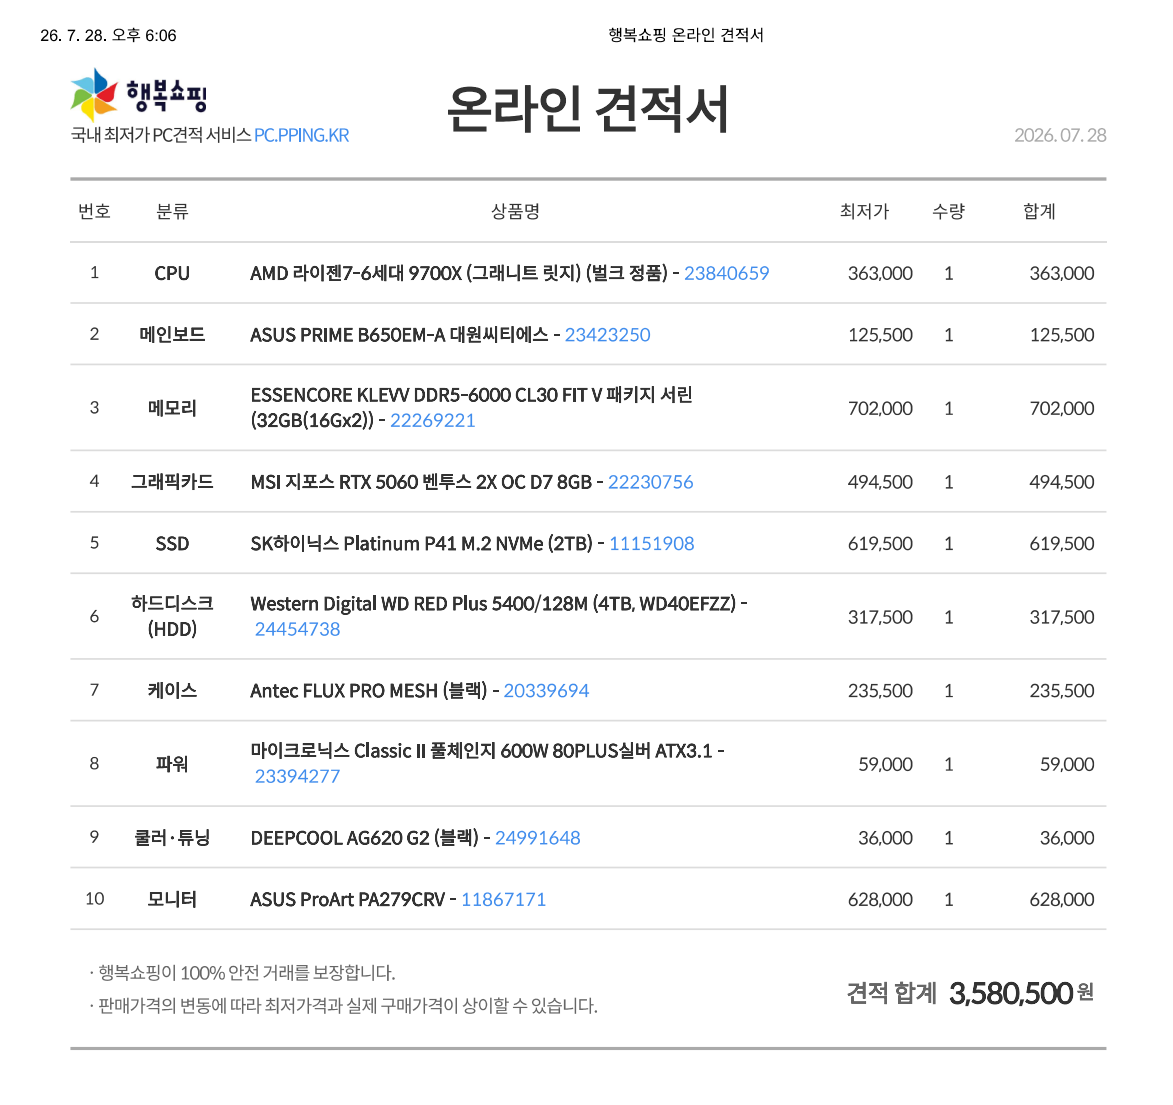Image resolution: width=1173 pixels, height=1105 pixels.
Task: Open memory product link 22269221
Action: (432, 420)
